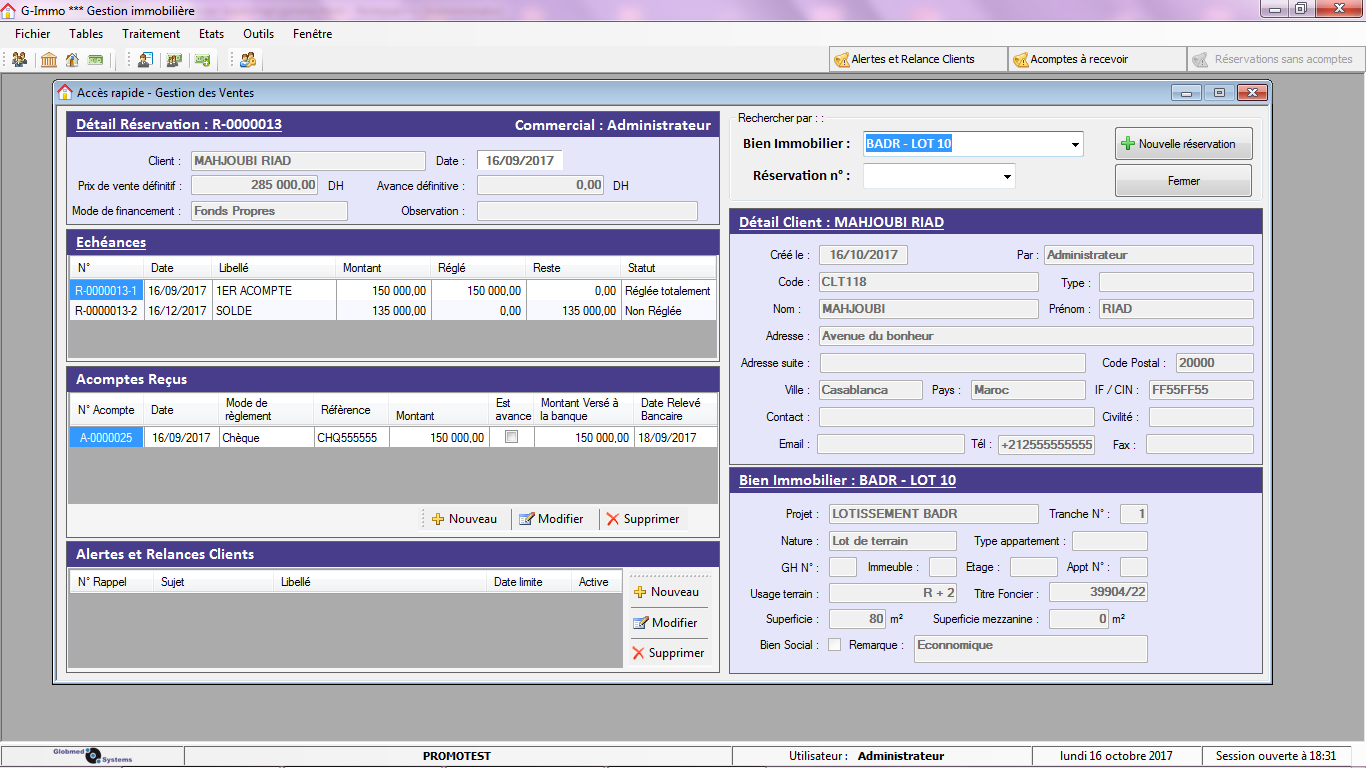Click the N° Rappel column header
The width and height of the screenshot is (1366, 768).
point(111,582)
